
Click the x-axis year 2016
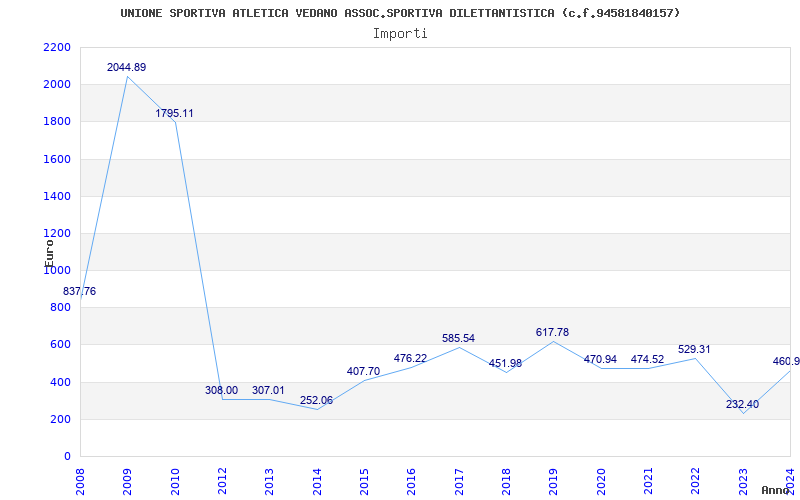411,482
